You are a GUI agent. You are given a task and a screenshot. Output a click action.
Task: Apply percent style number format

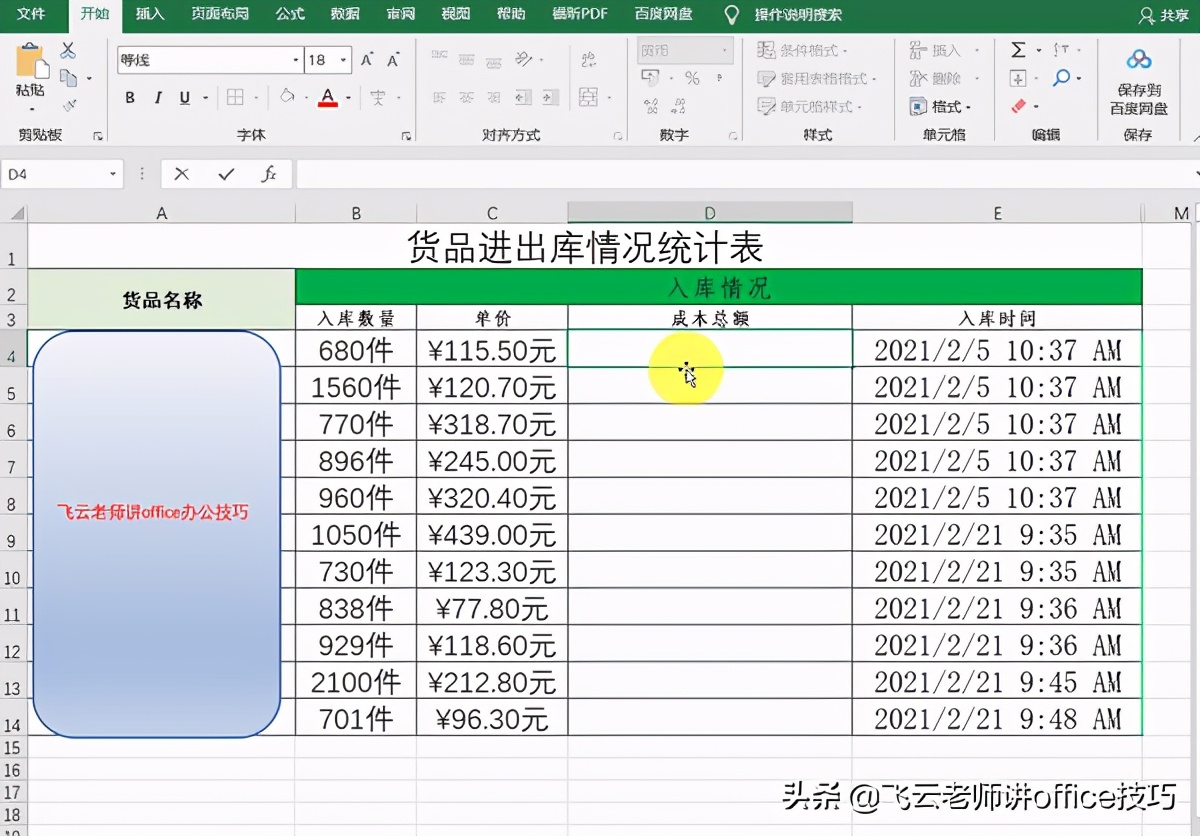(x=692, y=78)
